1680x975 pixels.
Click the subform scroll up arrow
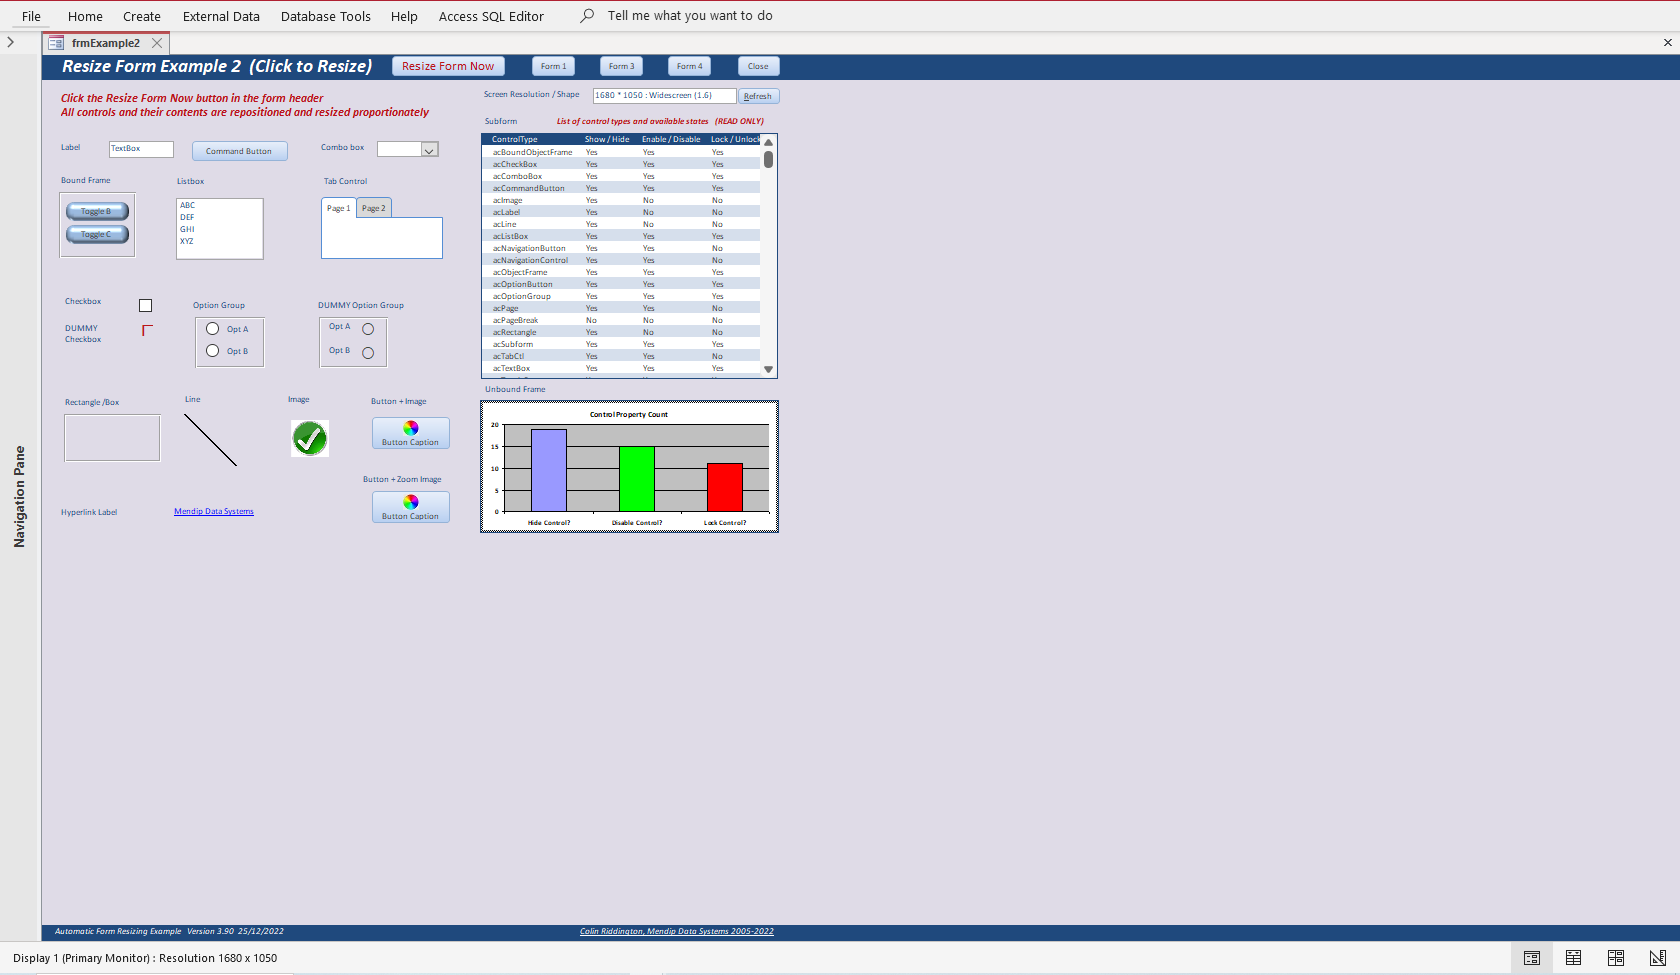click(768, 142)
